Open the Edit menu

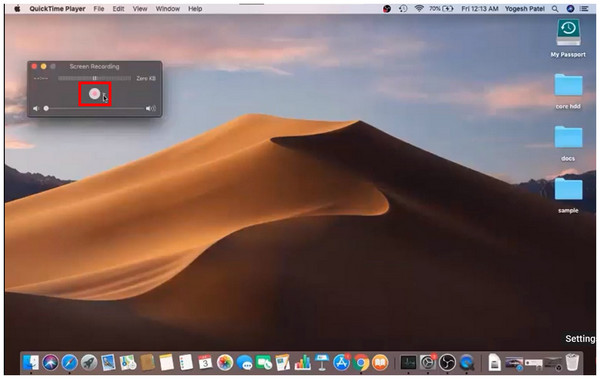click(x=118, y=8)
